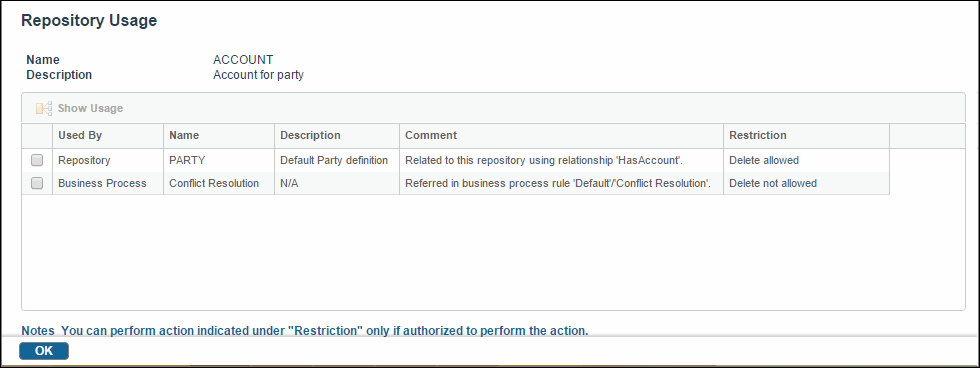Click the Name column header in the table
980x368 pixels.
219,136
